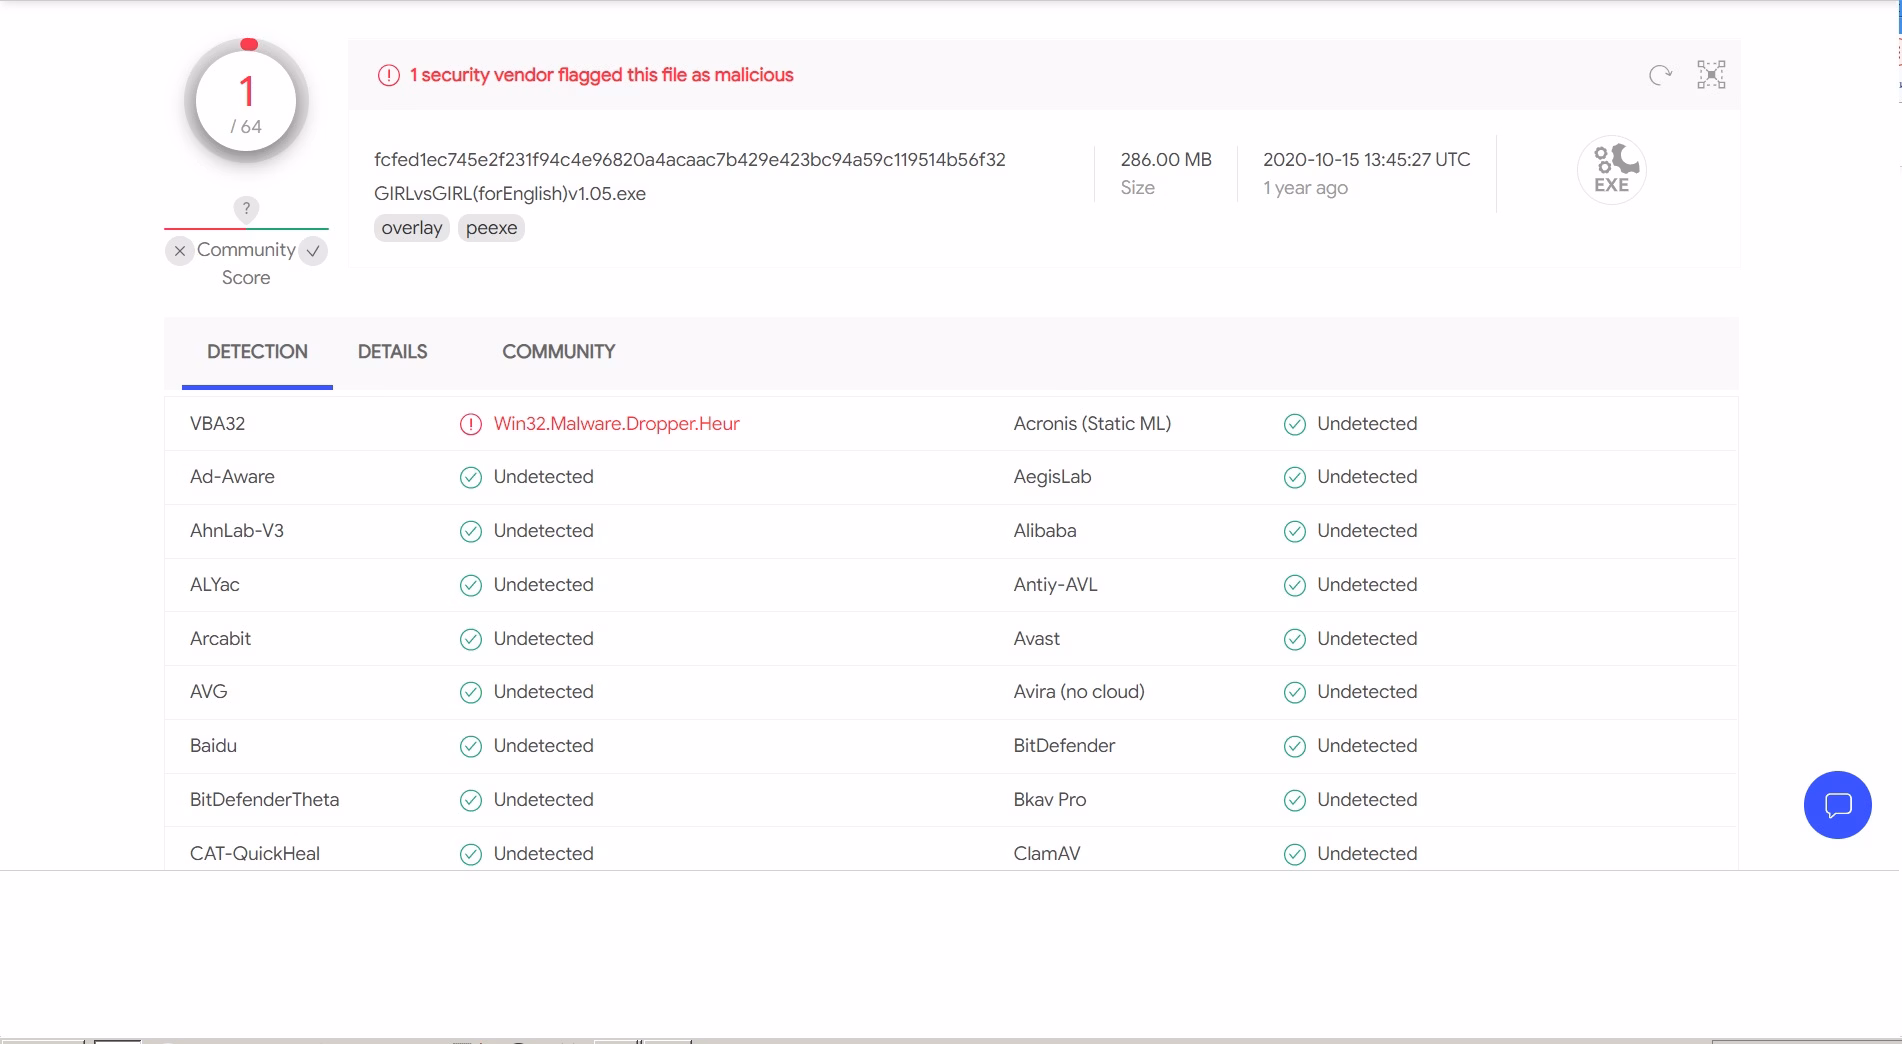This screenshot has width=1902, height=1044.
Task: Click the EXE file type icon
Action: pyautogui.click(x=1611, y=170)
